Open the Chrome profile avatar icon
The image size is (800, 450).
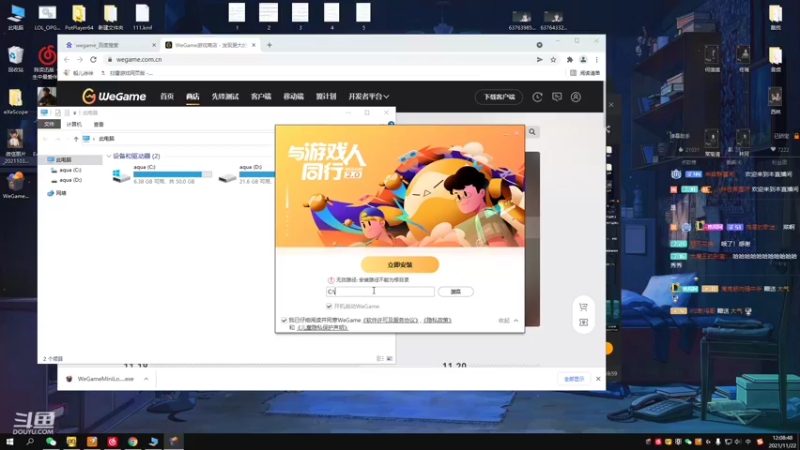point(583,60)
